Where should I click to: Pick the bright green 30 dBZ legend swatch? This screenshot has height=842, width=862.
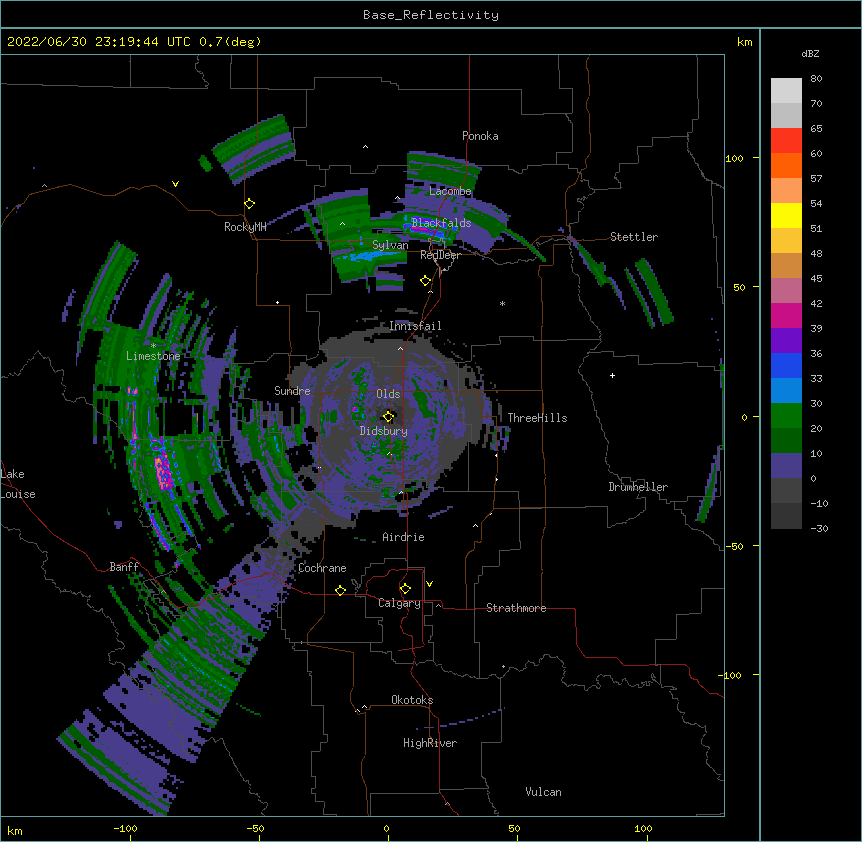(786, 416)
